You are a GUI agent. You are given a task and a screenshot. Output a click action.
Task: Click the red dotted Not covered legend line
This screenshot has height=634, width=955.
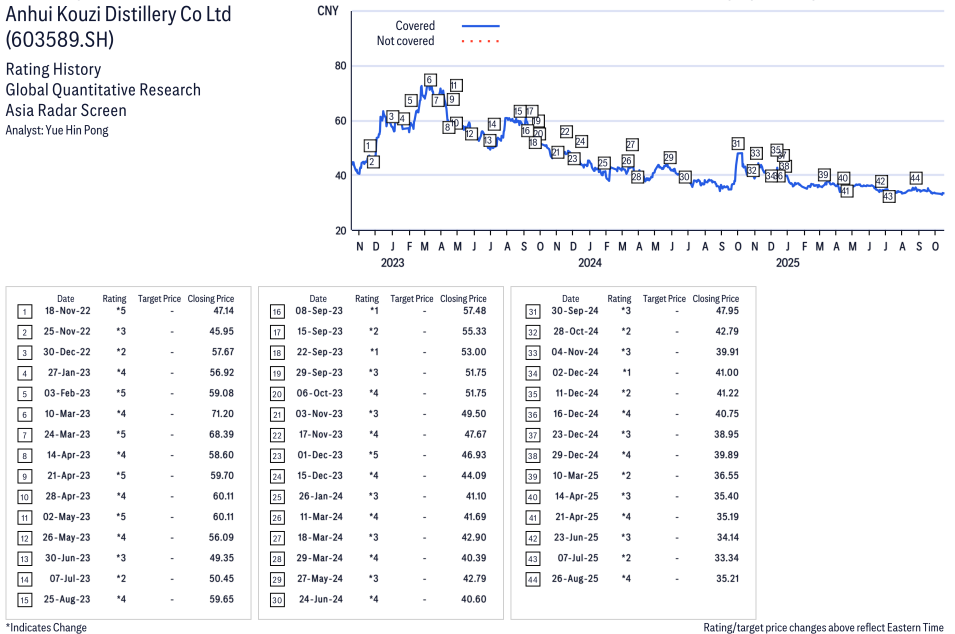[480, 41]
